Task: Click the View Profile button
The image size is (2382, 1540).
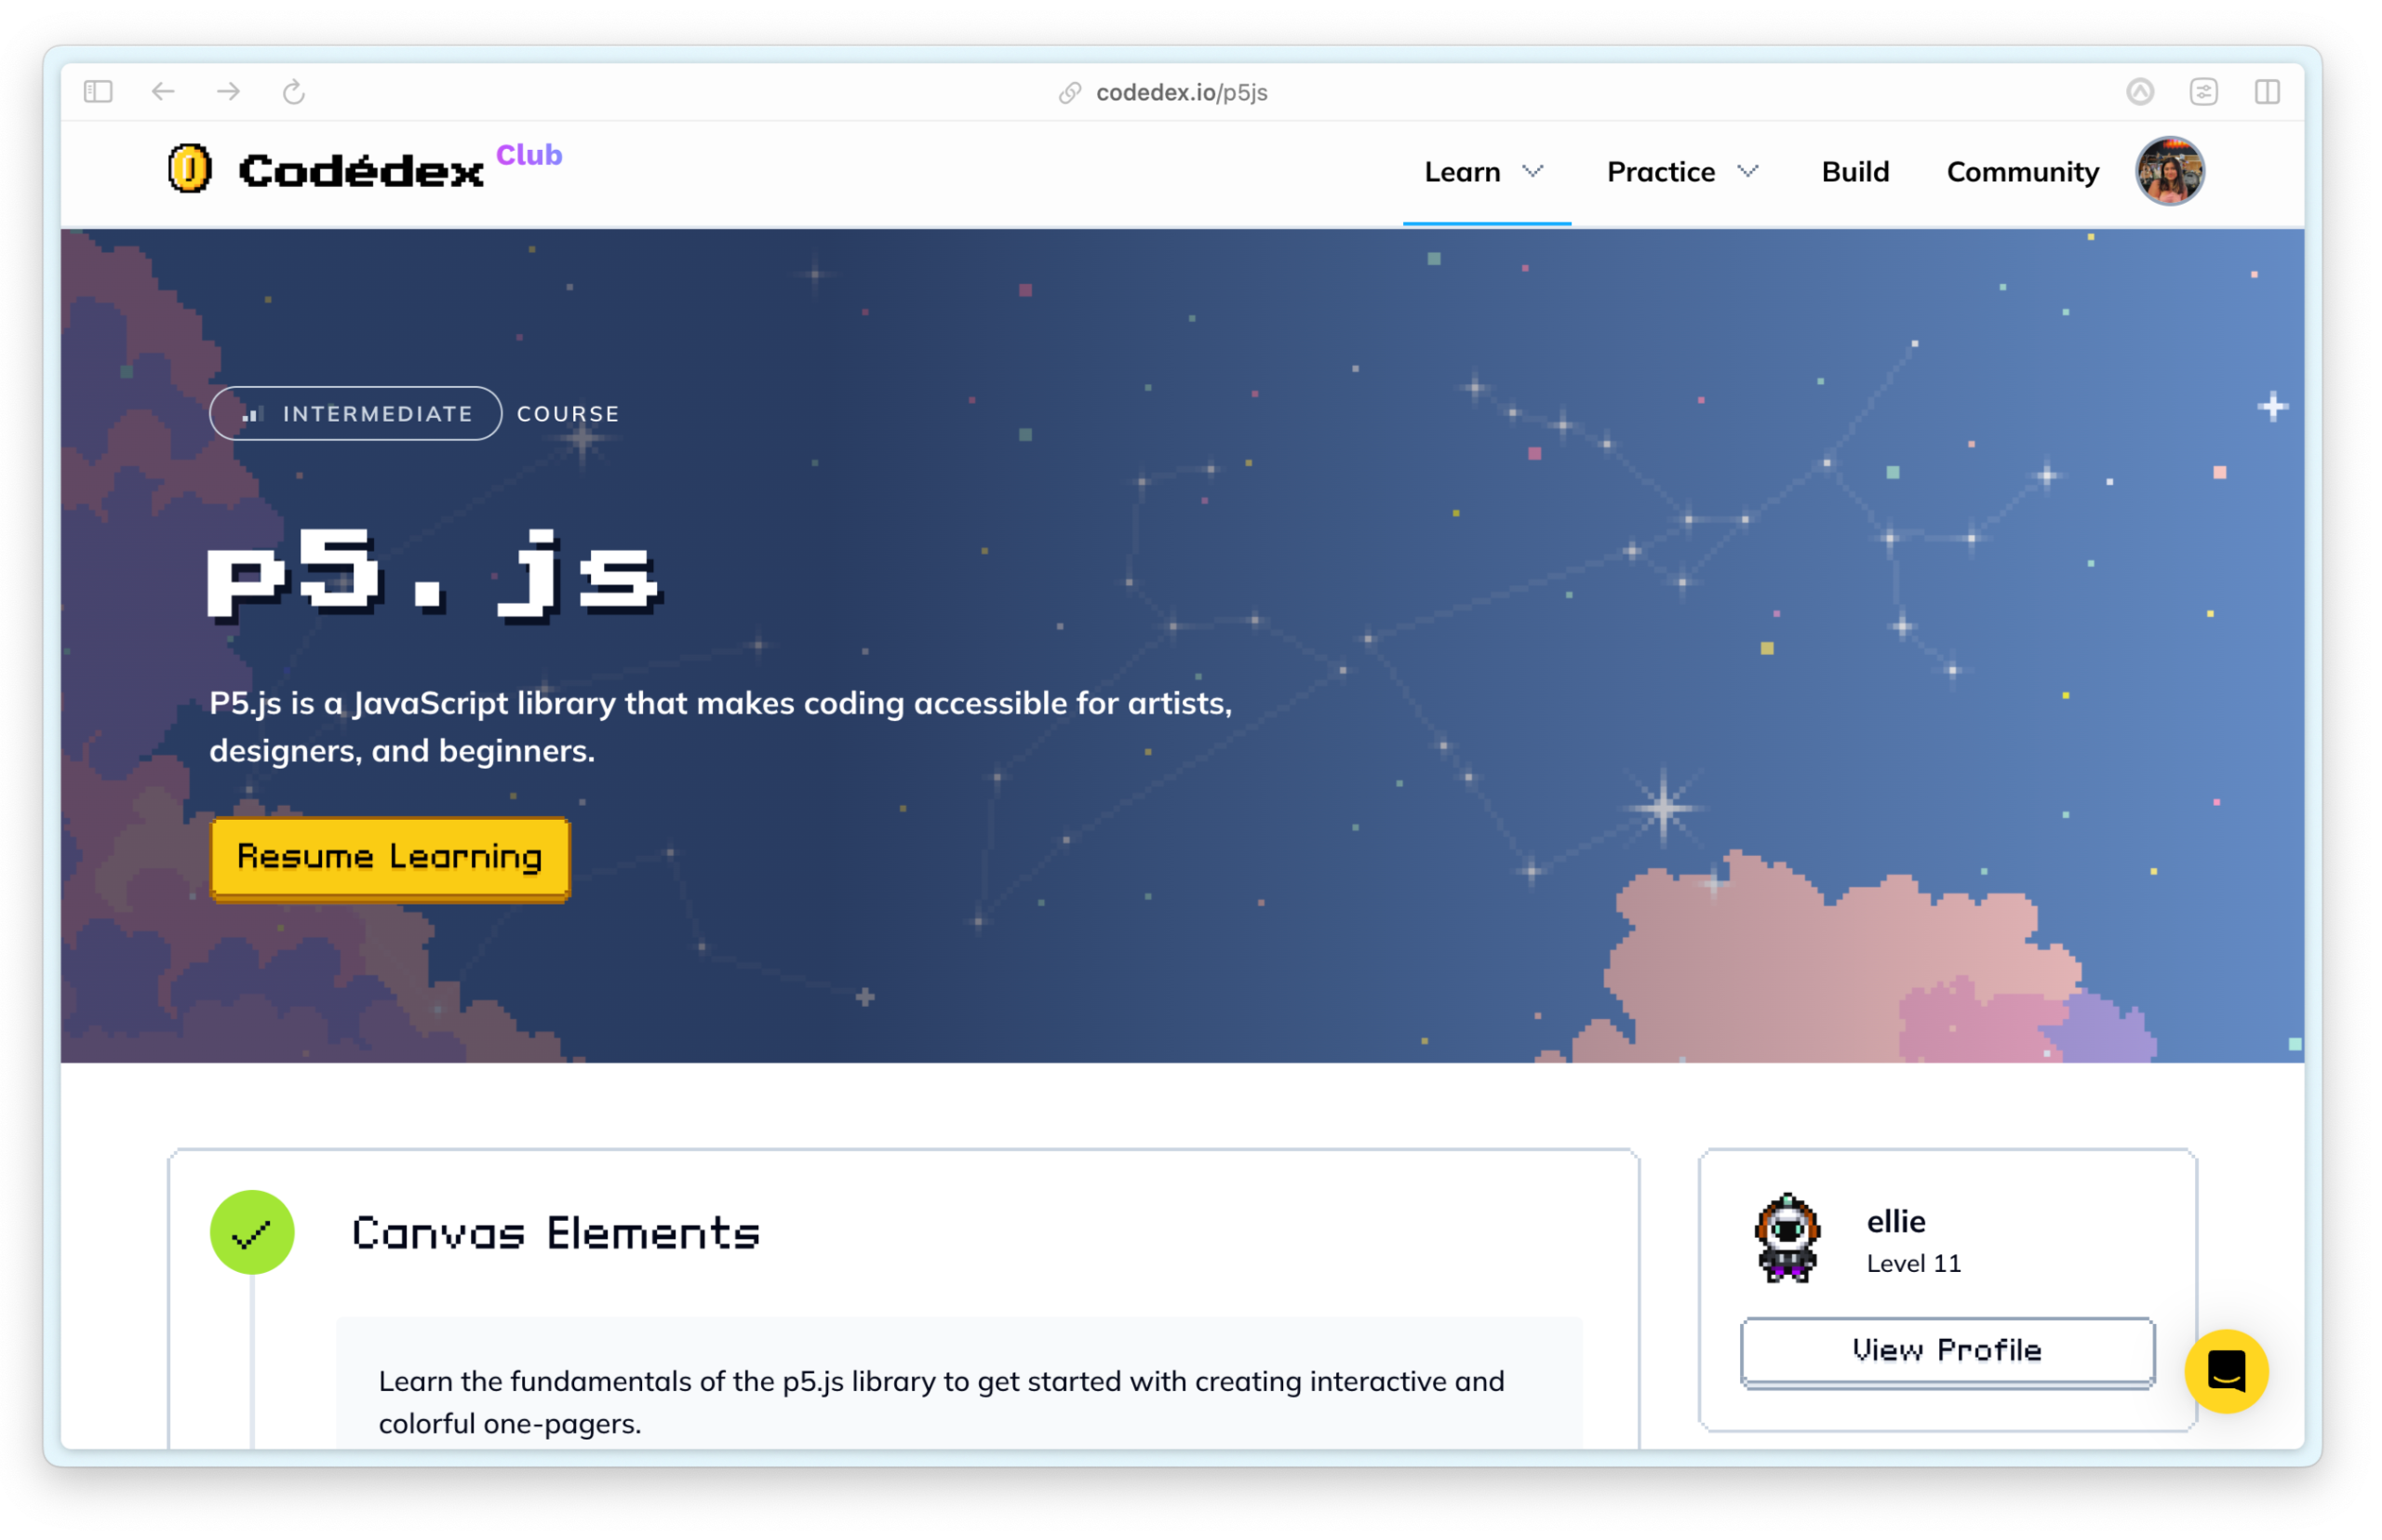Action: pos(1946,1351)
